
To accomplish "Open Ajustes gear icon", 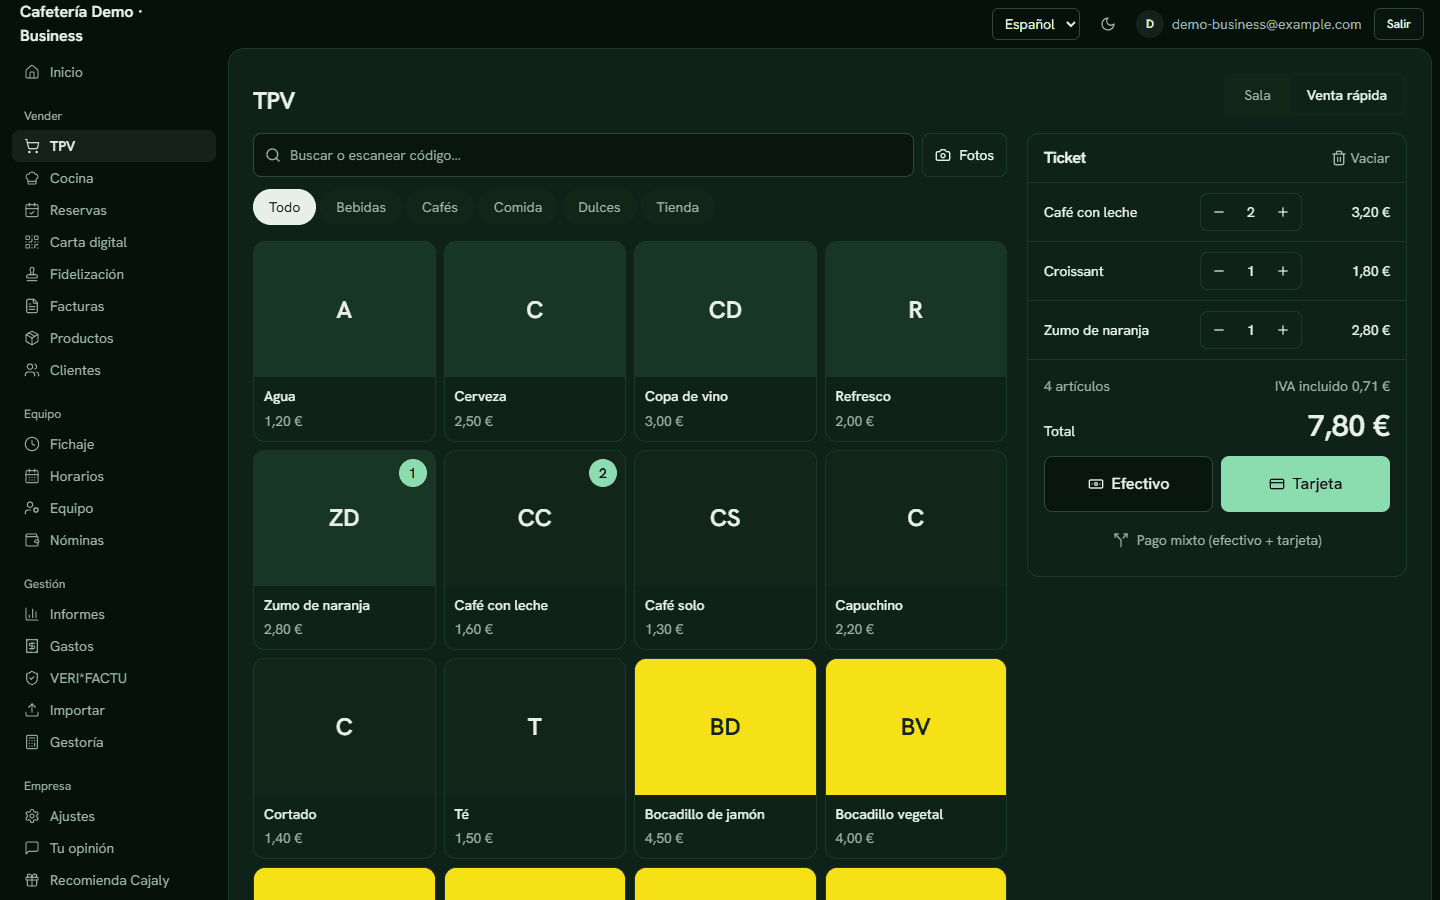I will tap(32, 816).
